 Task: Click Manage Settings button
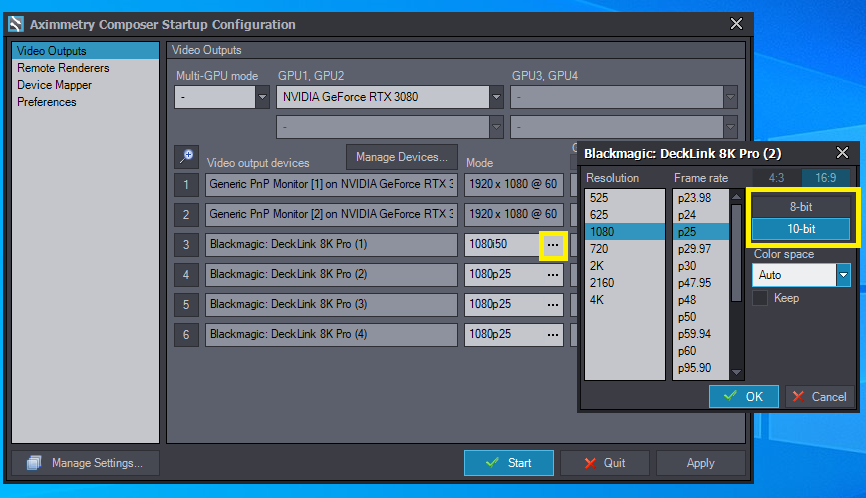(x=86, y=463)
